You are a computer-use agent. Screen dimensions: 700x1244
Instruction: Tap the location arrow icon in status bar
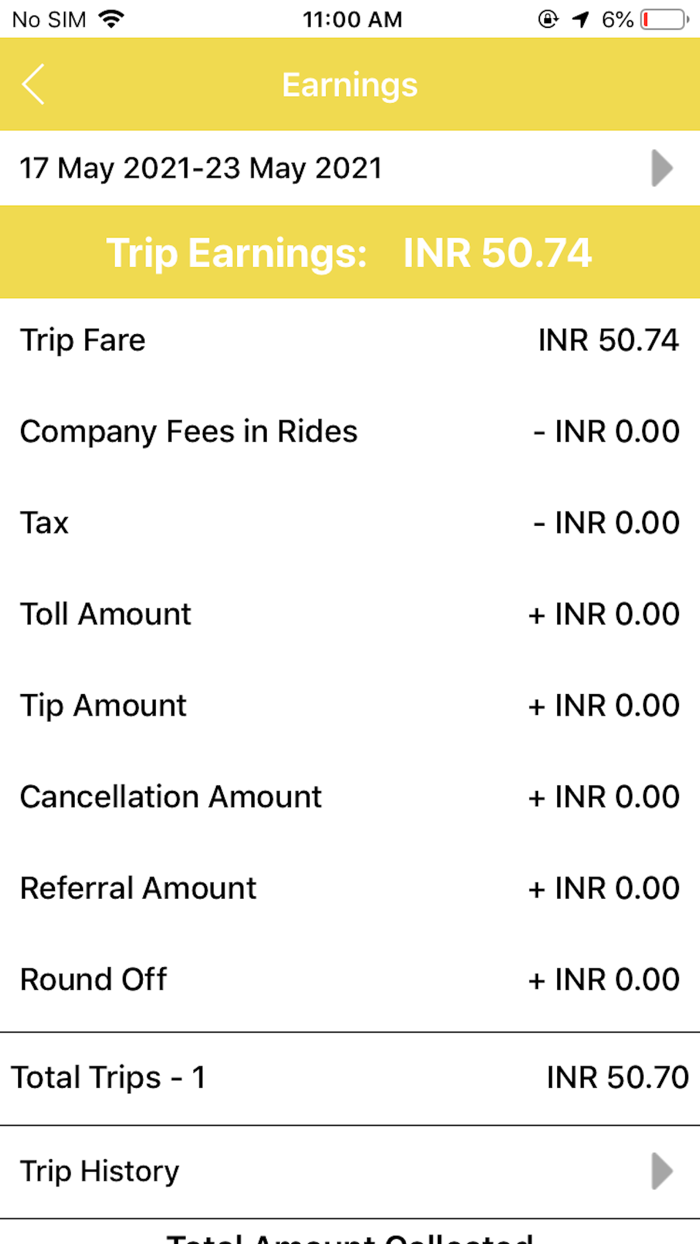pos(580,17)
